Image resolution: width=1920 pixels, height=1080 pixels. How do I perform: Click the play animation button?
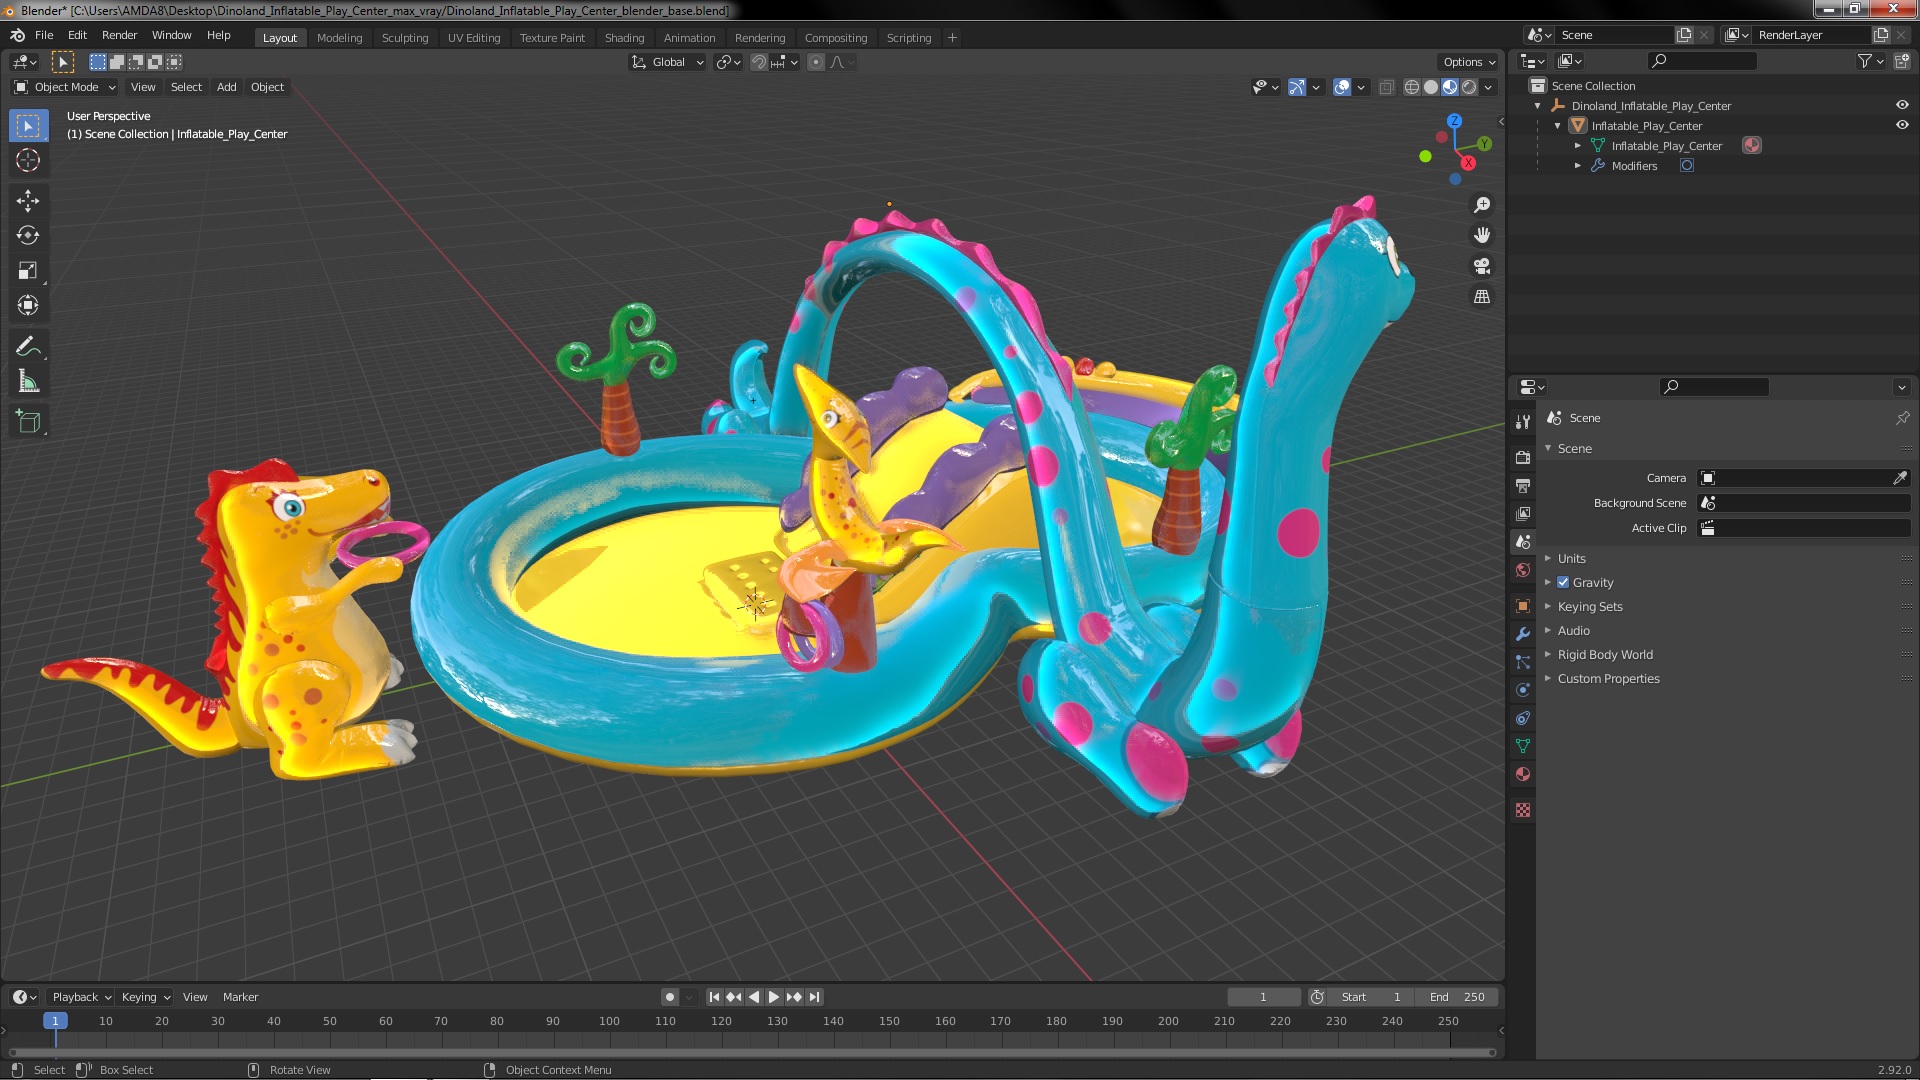point(774,997)
